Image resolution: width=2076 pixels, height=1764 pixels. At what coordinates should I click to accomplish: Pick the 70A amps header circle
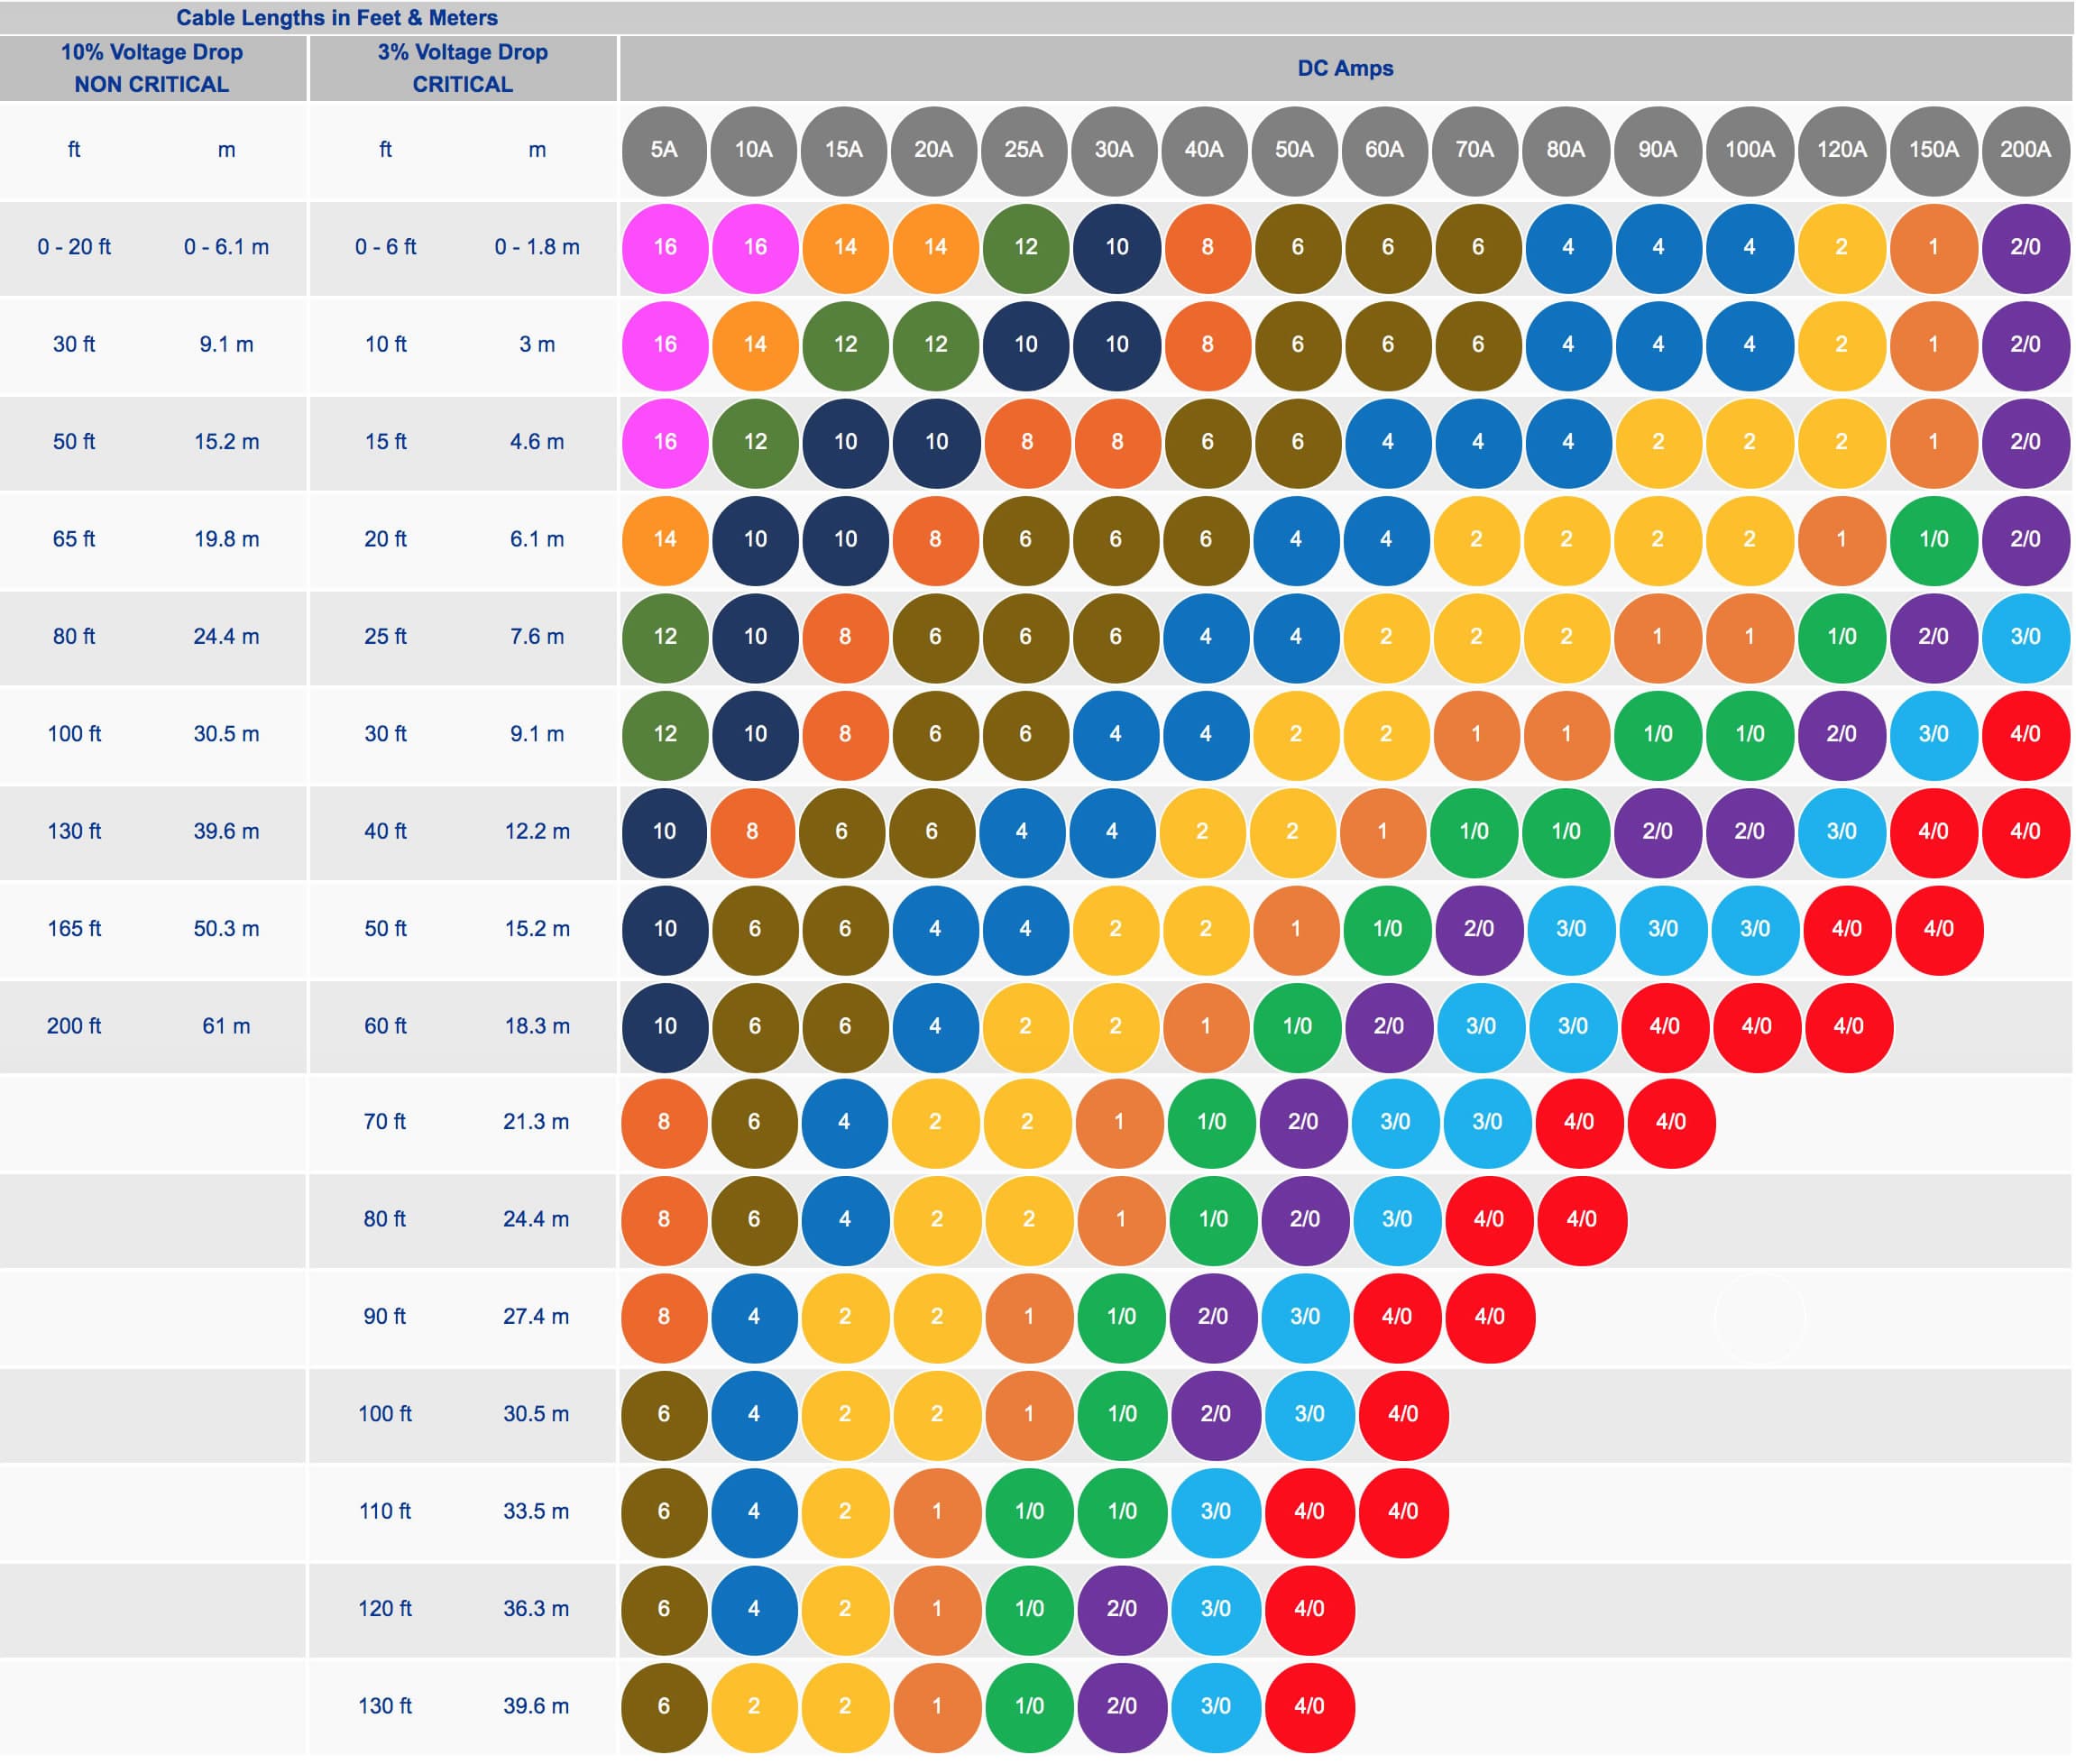(1476, 150)
